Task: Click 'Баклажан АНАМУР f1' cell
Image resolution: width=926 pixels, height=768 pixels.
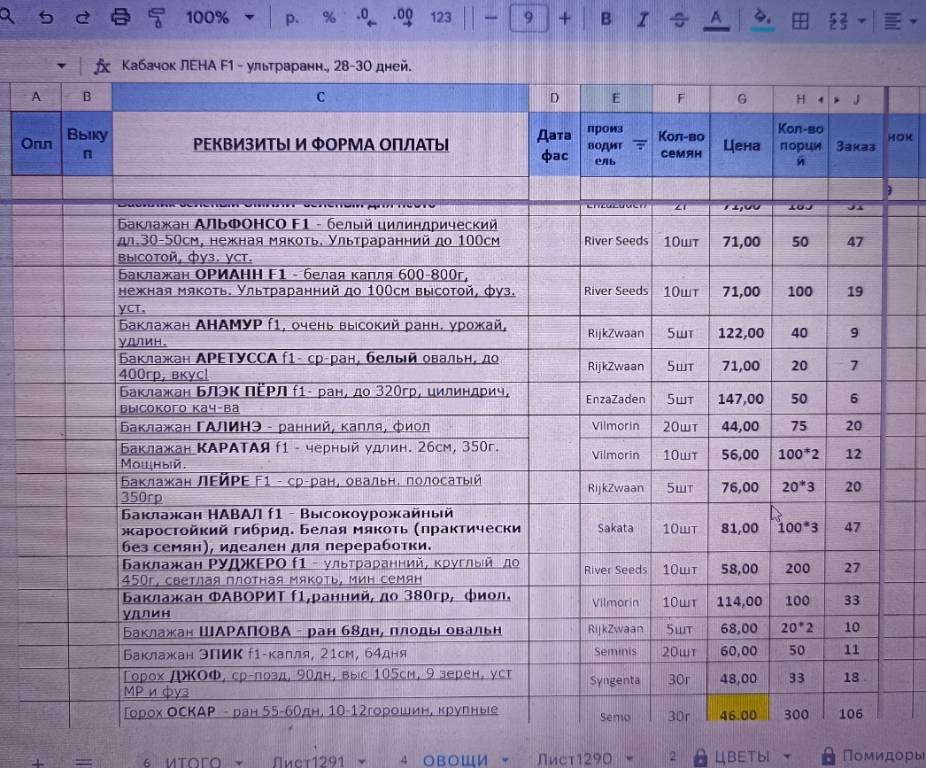Action: (322, 333)
